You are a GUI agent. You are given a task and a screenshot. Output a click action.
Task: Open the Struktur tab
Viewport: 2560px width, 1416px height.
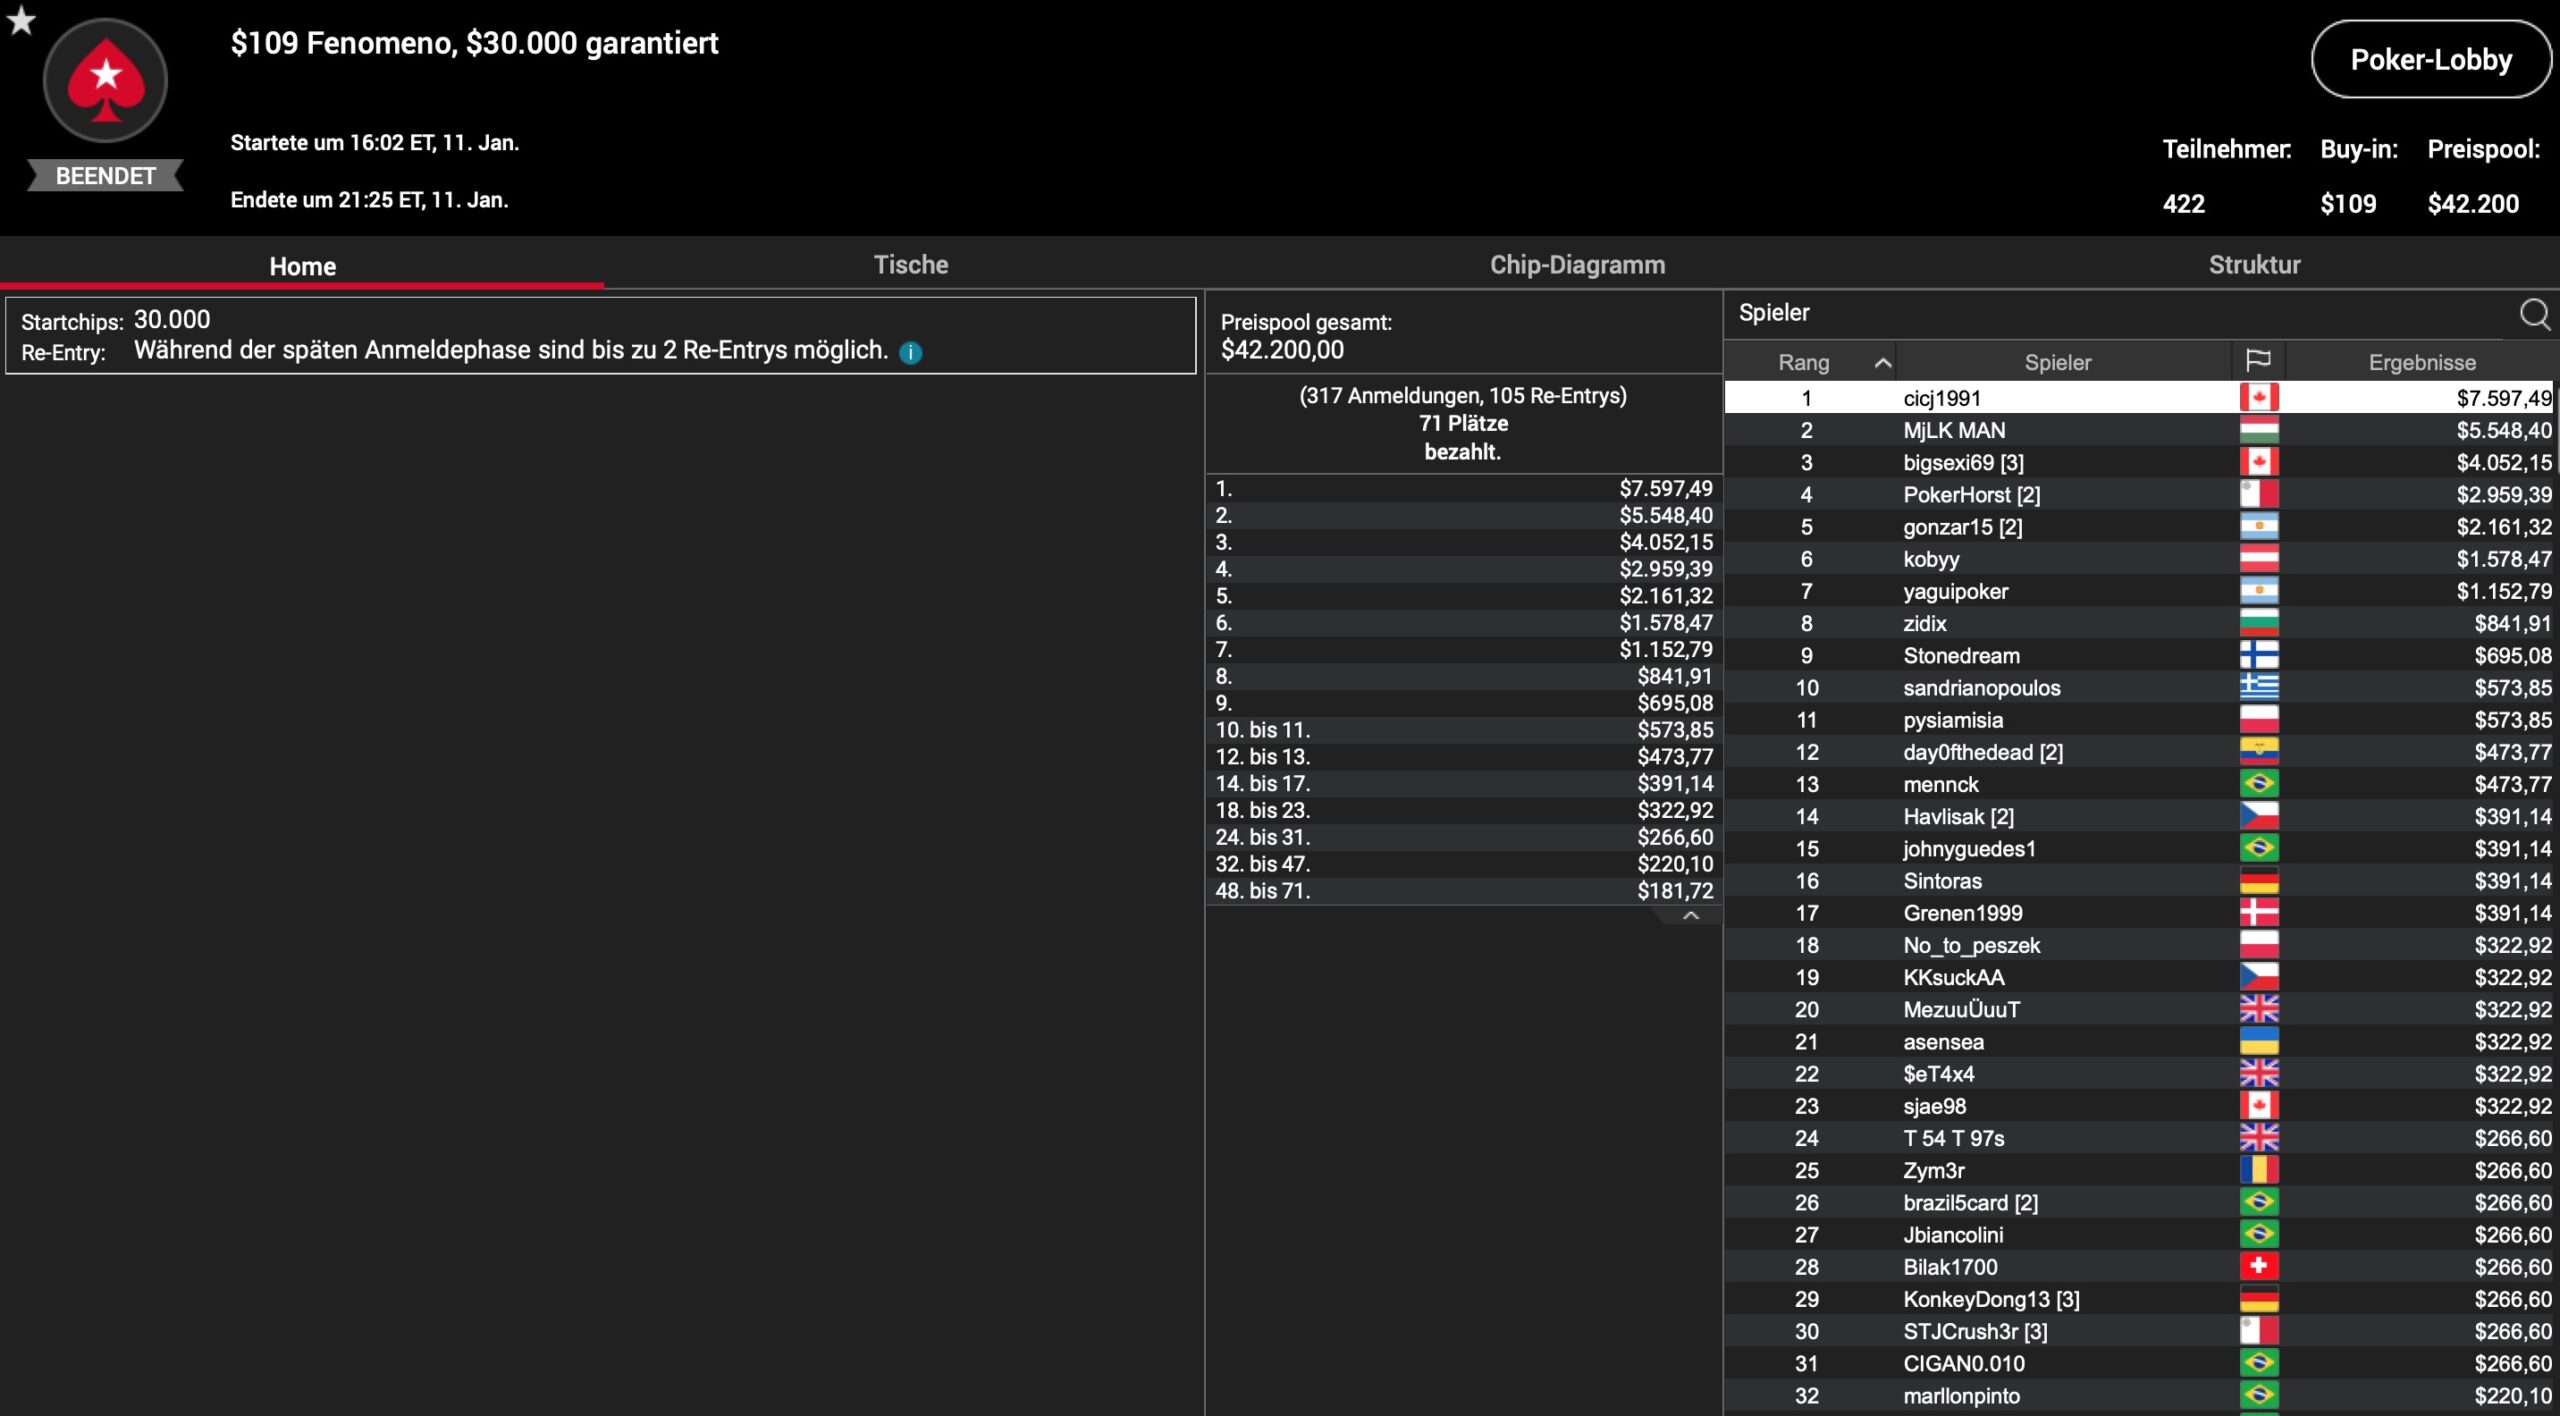2254,265
